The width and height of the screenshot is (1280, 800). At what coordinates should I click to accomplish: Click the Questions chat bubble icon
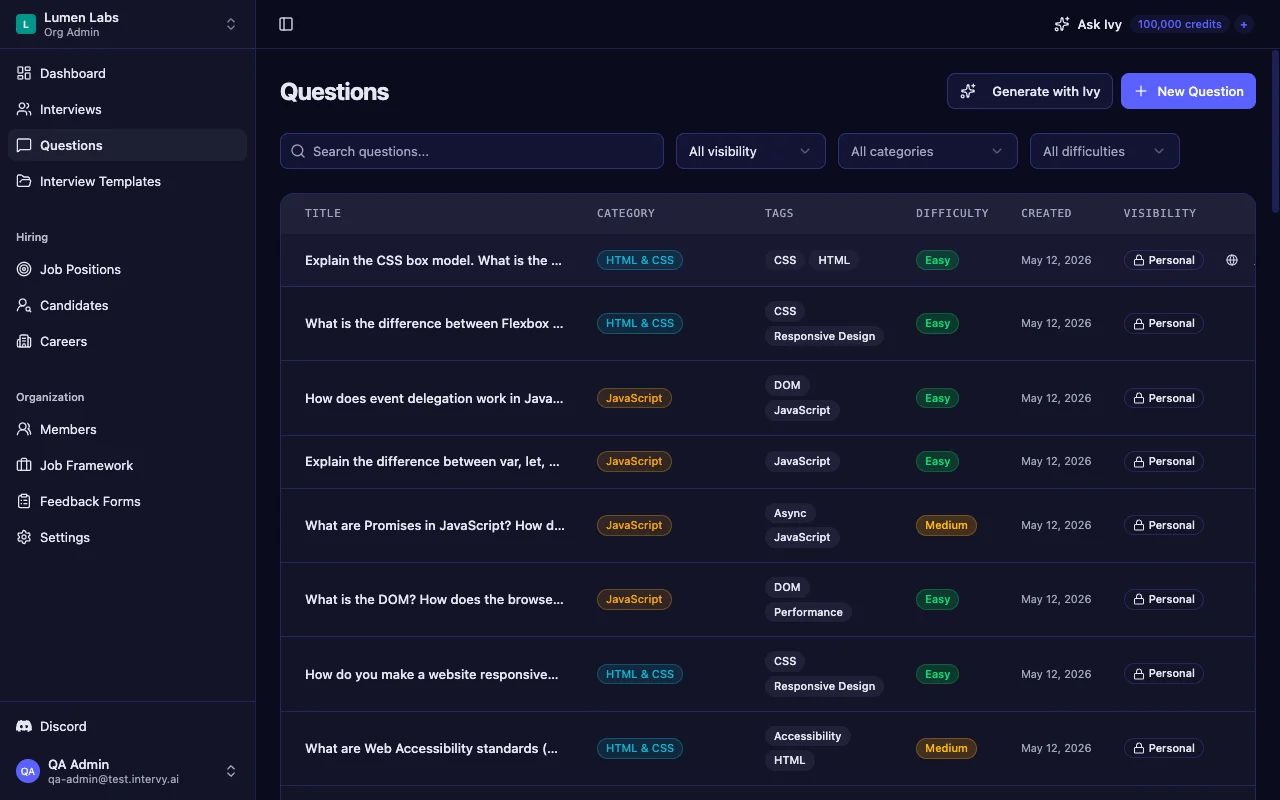click(24, 145)
